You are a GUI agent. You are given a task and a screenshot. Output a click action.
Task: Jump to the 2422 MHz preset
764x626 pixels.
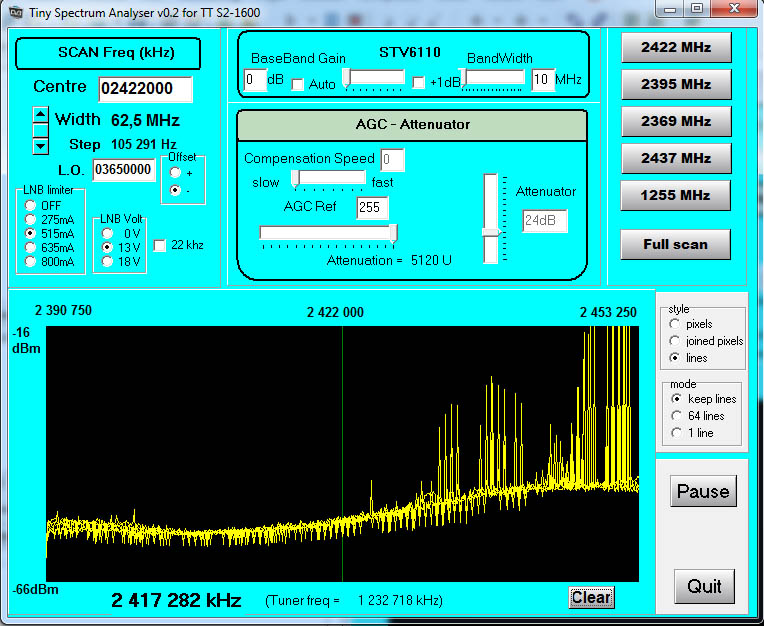(676, 48)
